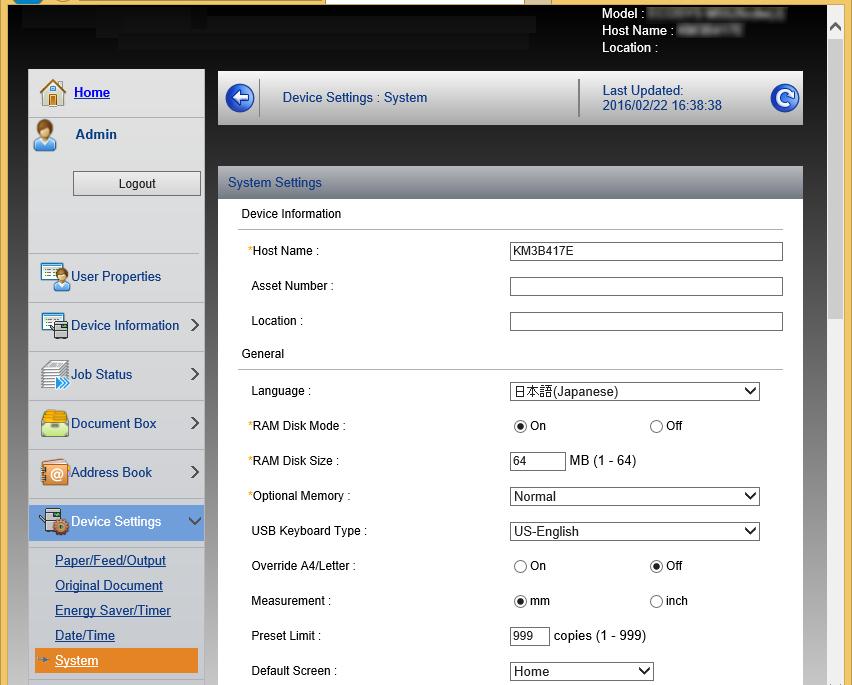Image resolution: width=852 pixels, height=685 pixels.
Task: Click the page scrollbar up arrow
Action: 835,27
